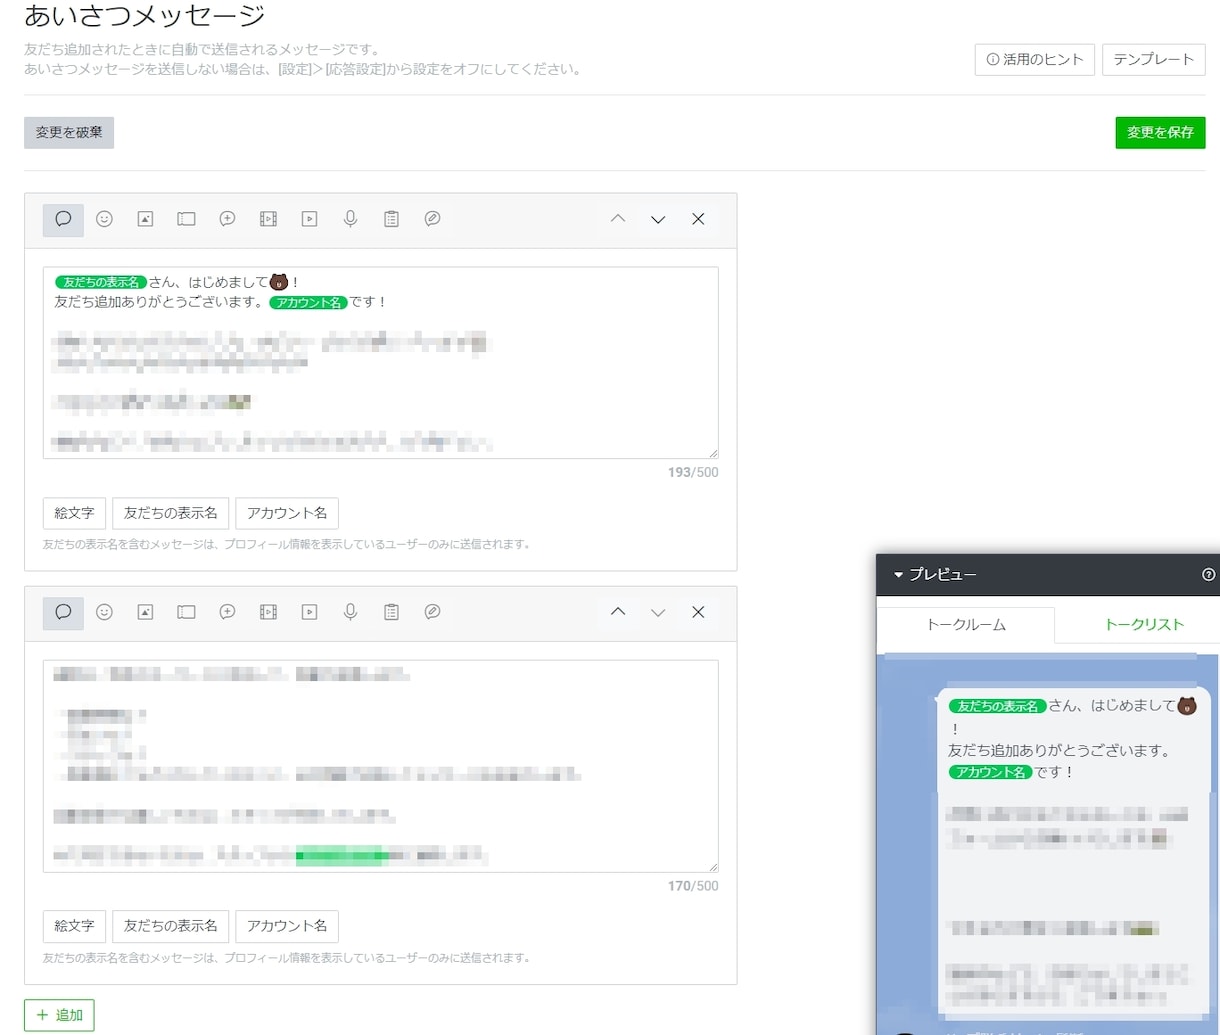1220x1035 pixels.
Task: Select survey clipboard type in first message box
Action: [391, 219]
